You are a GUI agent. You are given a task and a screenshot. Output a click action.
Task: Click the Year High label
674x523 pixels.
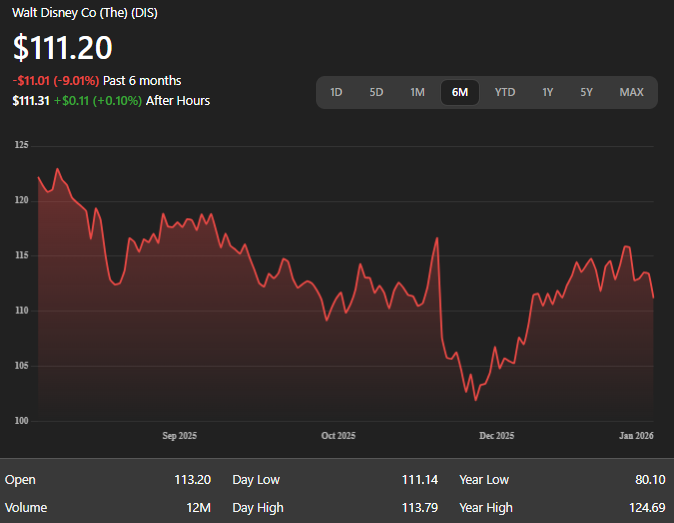(486, 508)
